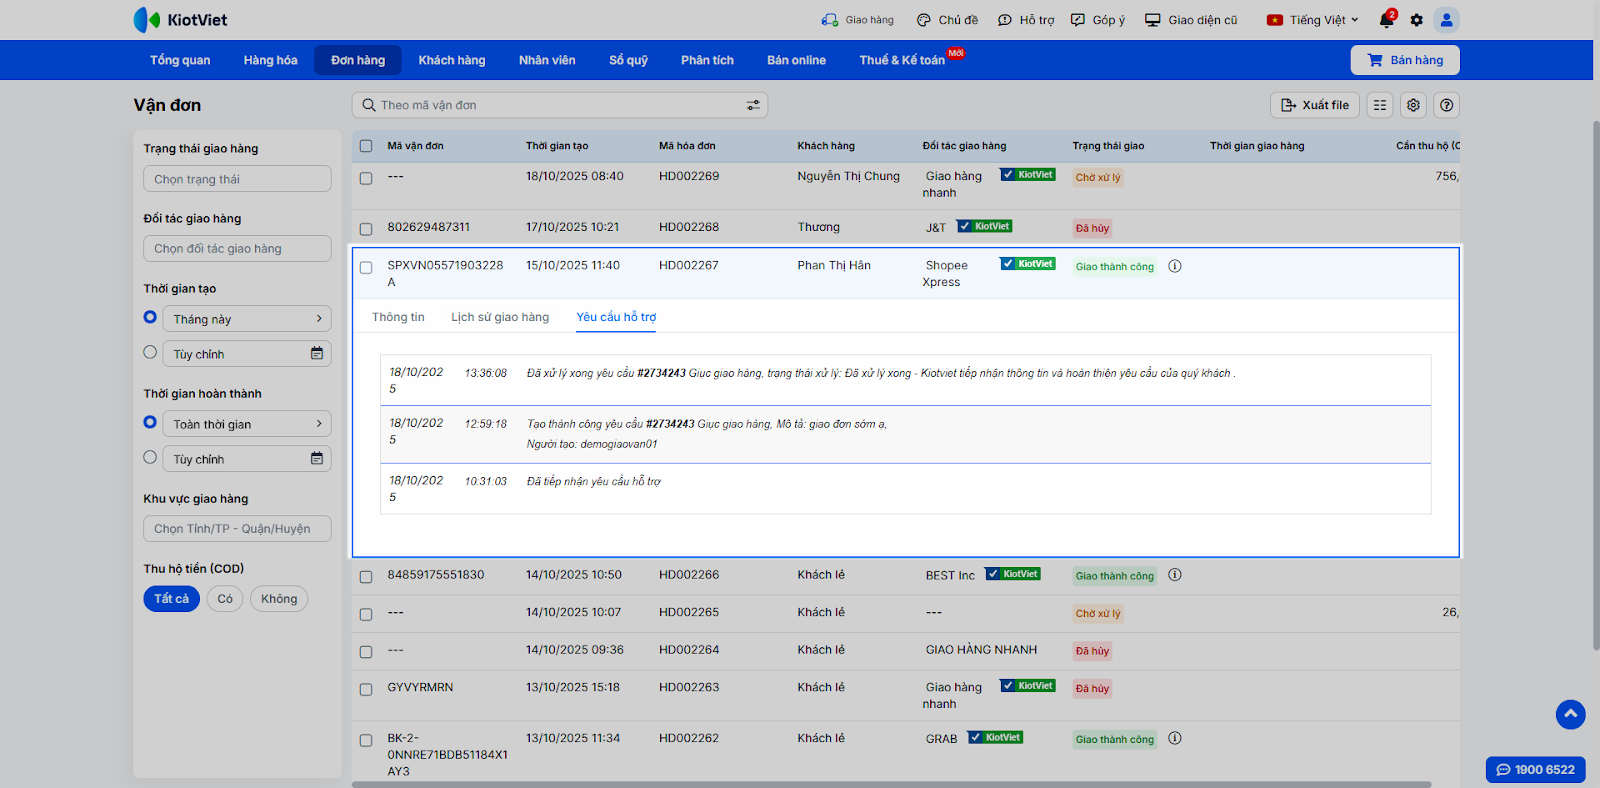Image resolution: width=1600 pixels, height=788 pixels.
Task: Click the scroll-to-top arrow button
Action: [x=1570, y=714]
